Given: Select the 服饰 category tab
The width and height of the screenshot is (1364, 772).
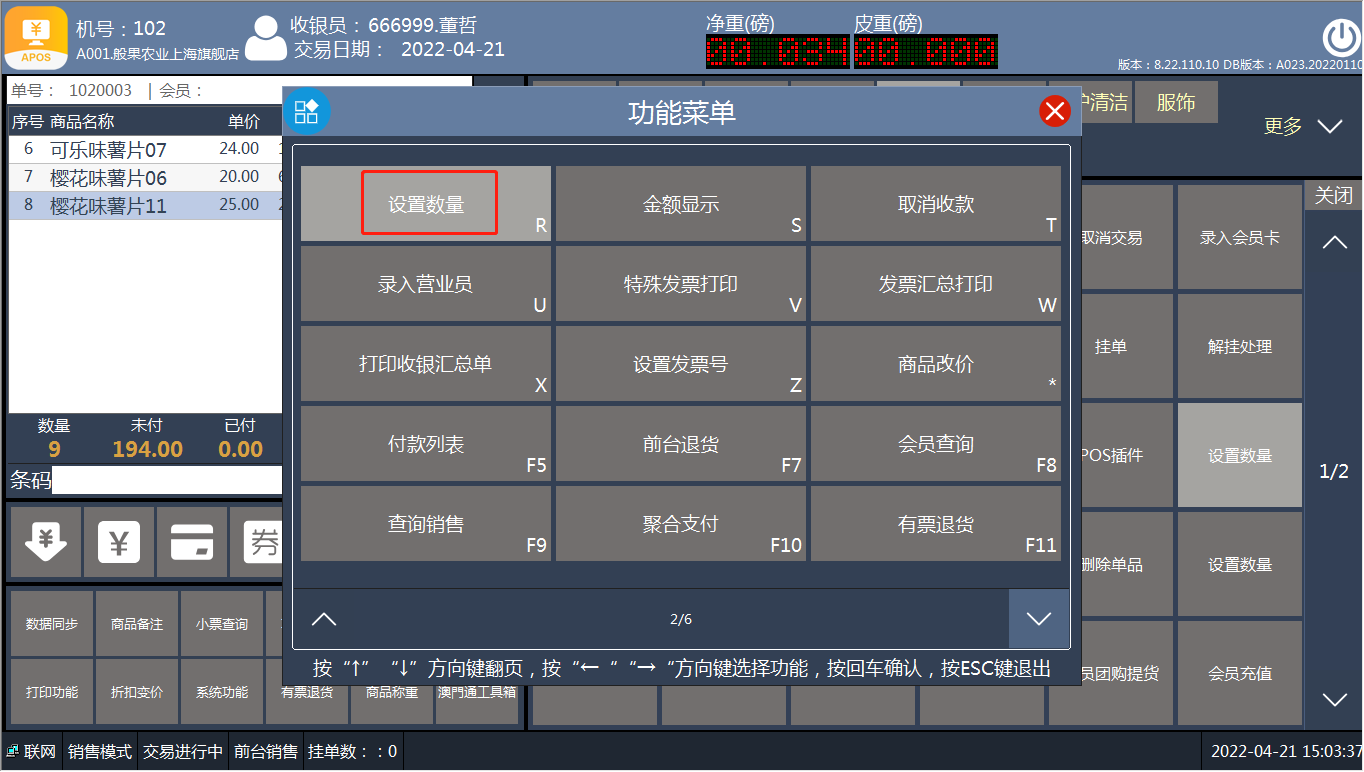Looking at the screenshot, I should click(1176, 102).
